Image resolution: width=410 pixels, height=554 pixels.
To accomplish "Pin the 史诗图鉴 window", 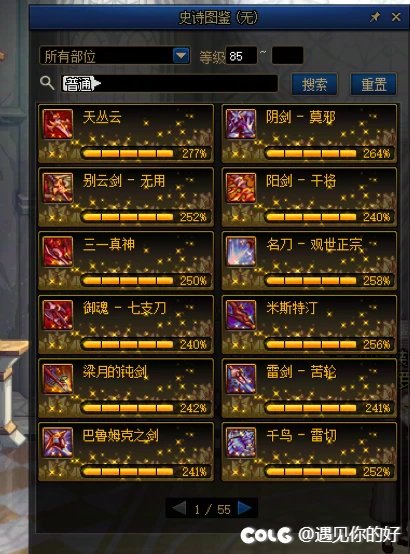I will point(375,17).
